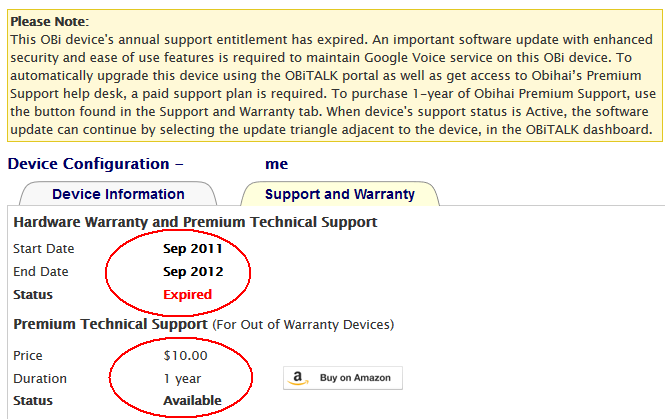Click the Sep 2012 end date
Image resolution: width=665 pixels, height=419 pixels.
coord(193,271)
